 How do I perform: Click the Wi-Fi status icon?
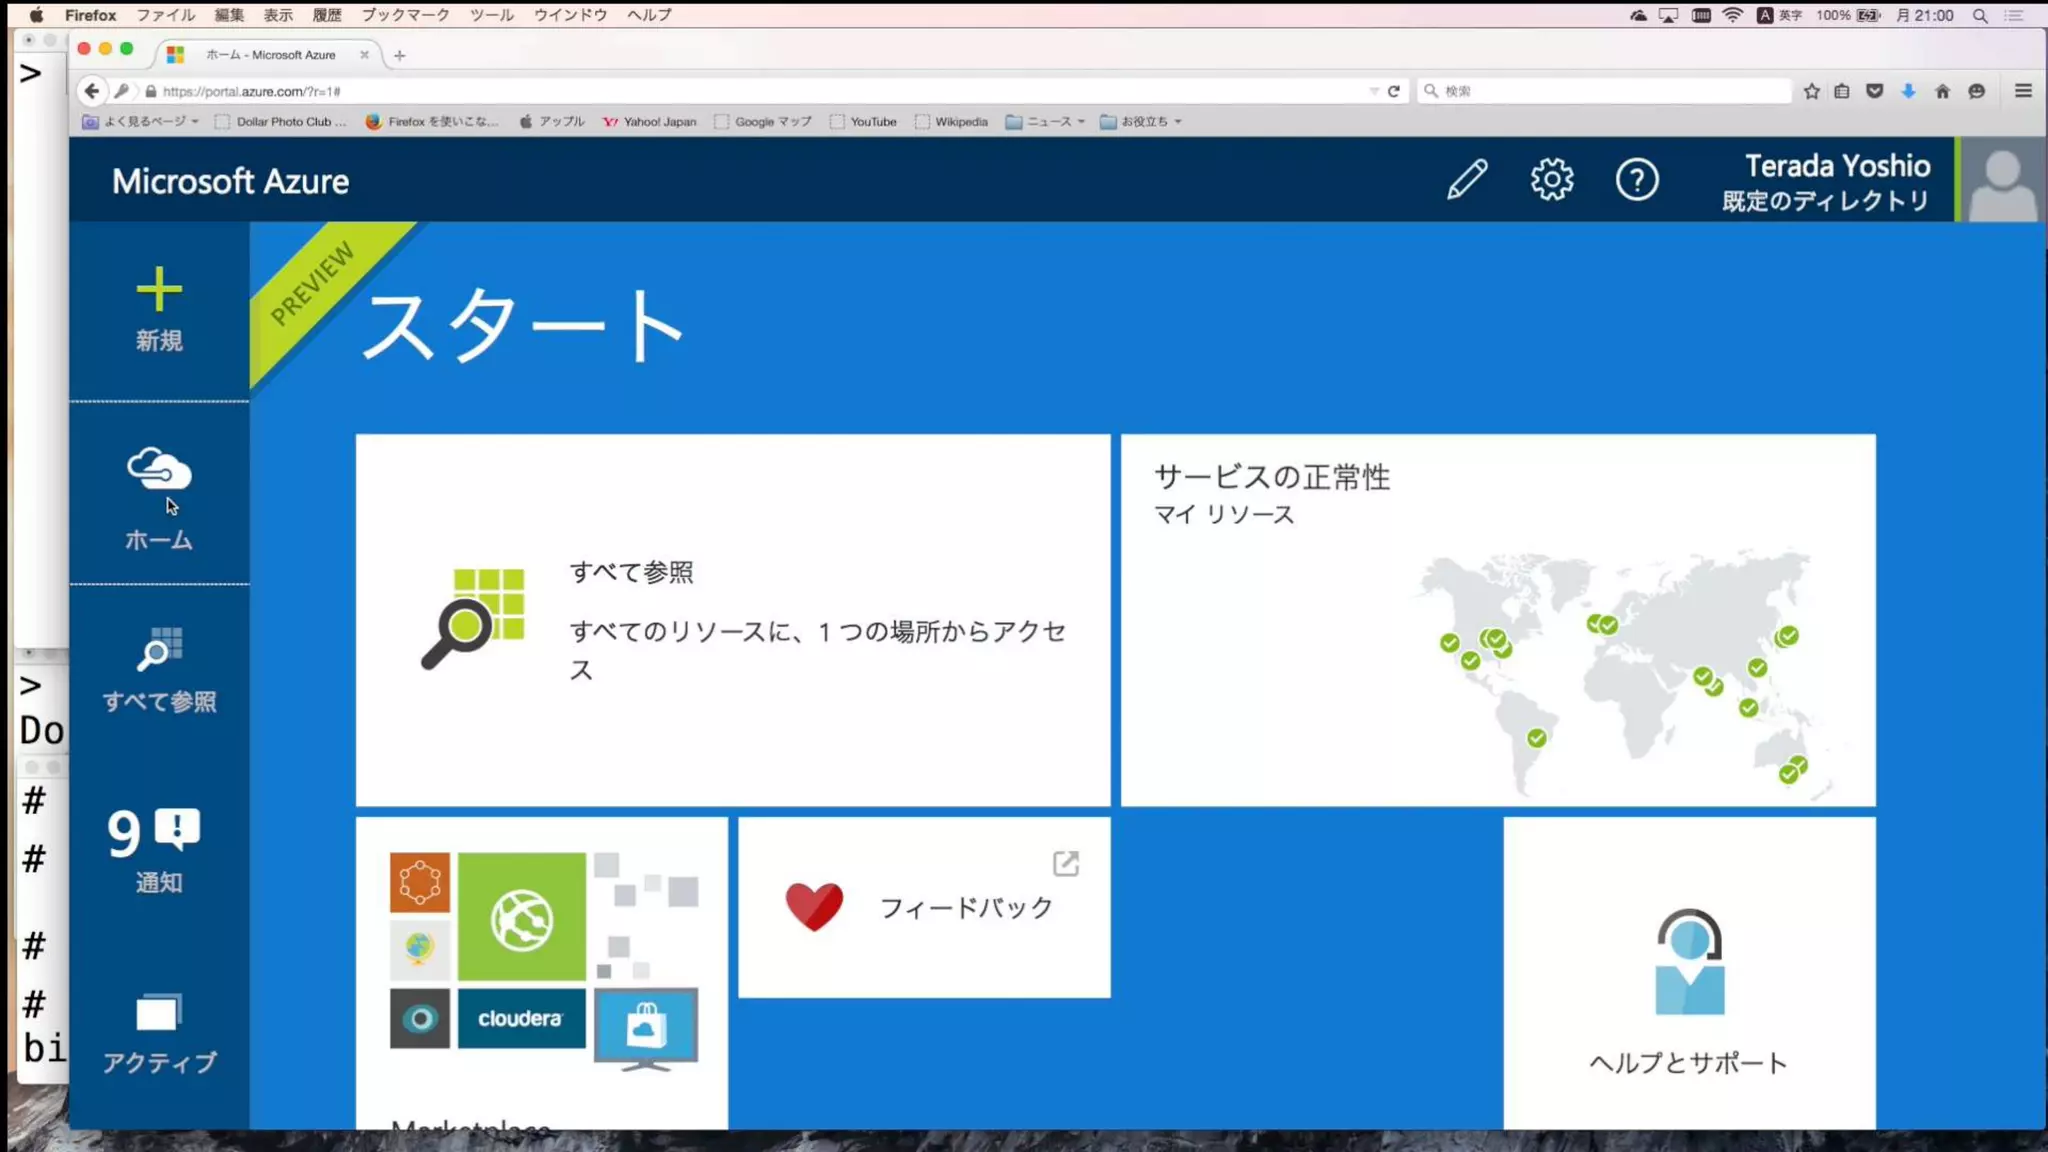click(1733, 15)
